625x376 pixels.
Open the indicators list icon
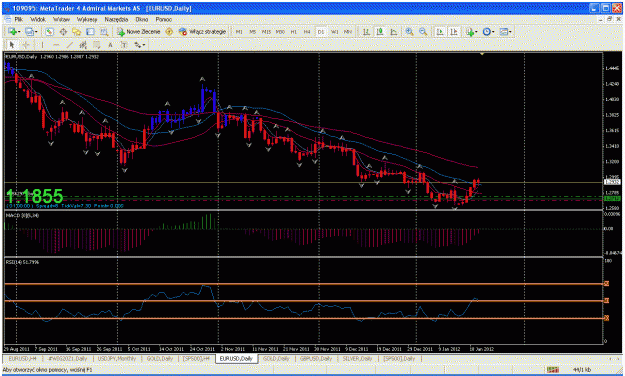pyautogui.click(x=470, y=31)
